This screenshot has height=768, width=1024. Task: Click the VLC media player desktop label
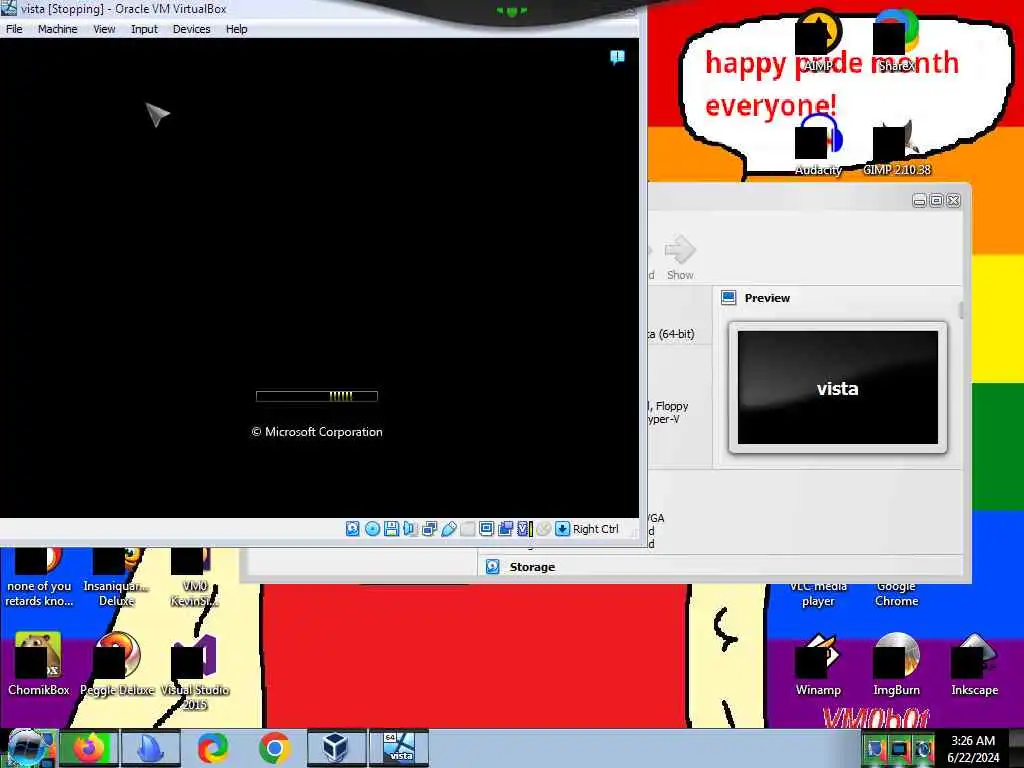tap(818, 594)
